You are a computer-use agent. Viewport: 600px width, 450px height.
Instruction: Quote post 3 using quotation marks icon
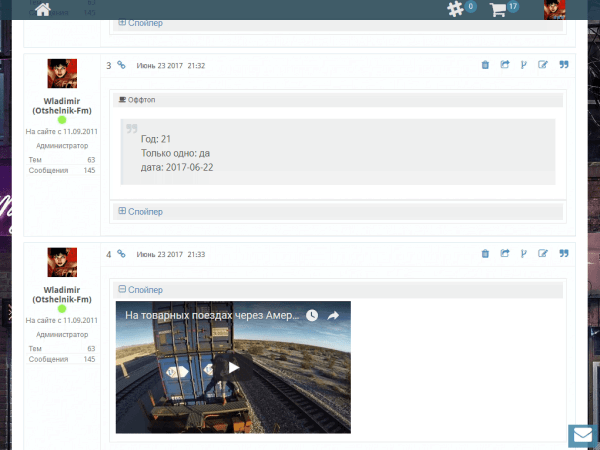(x=564, y=65)
